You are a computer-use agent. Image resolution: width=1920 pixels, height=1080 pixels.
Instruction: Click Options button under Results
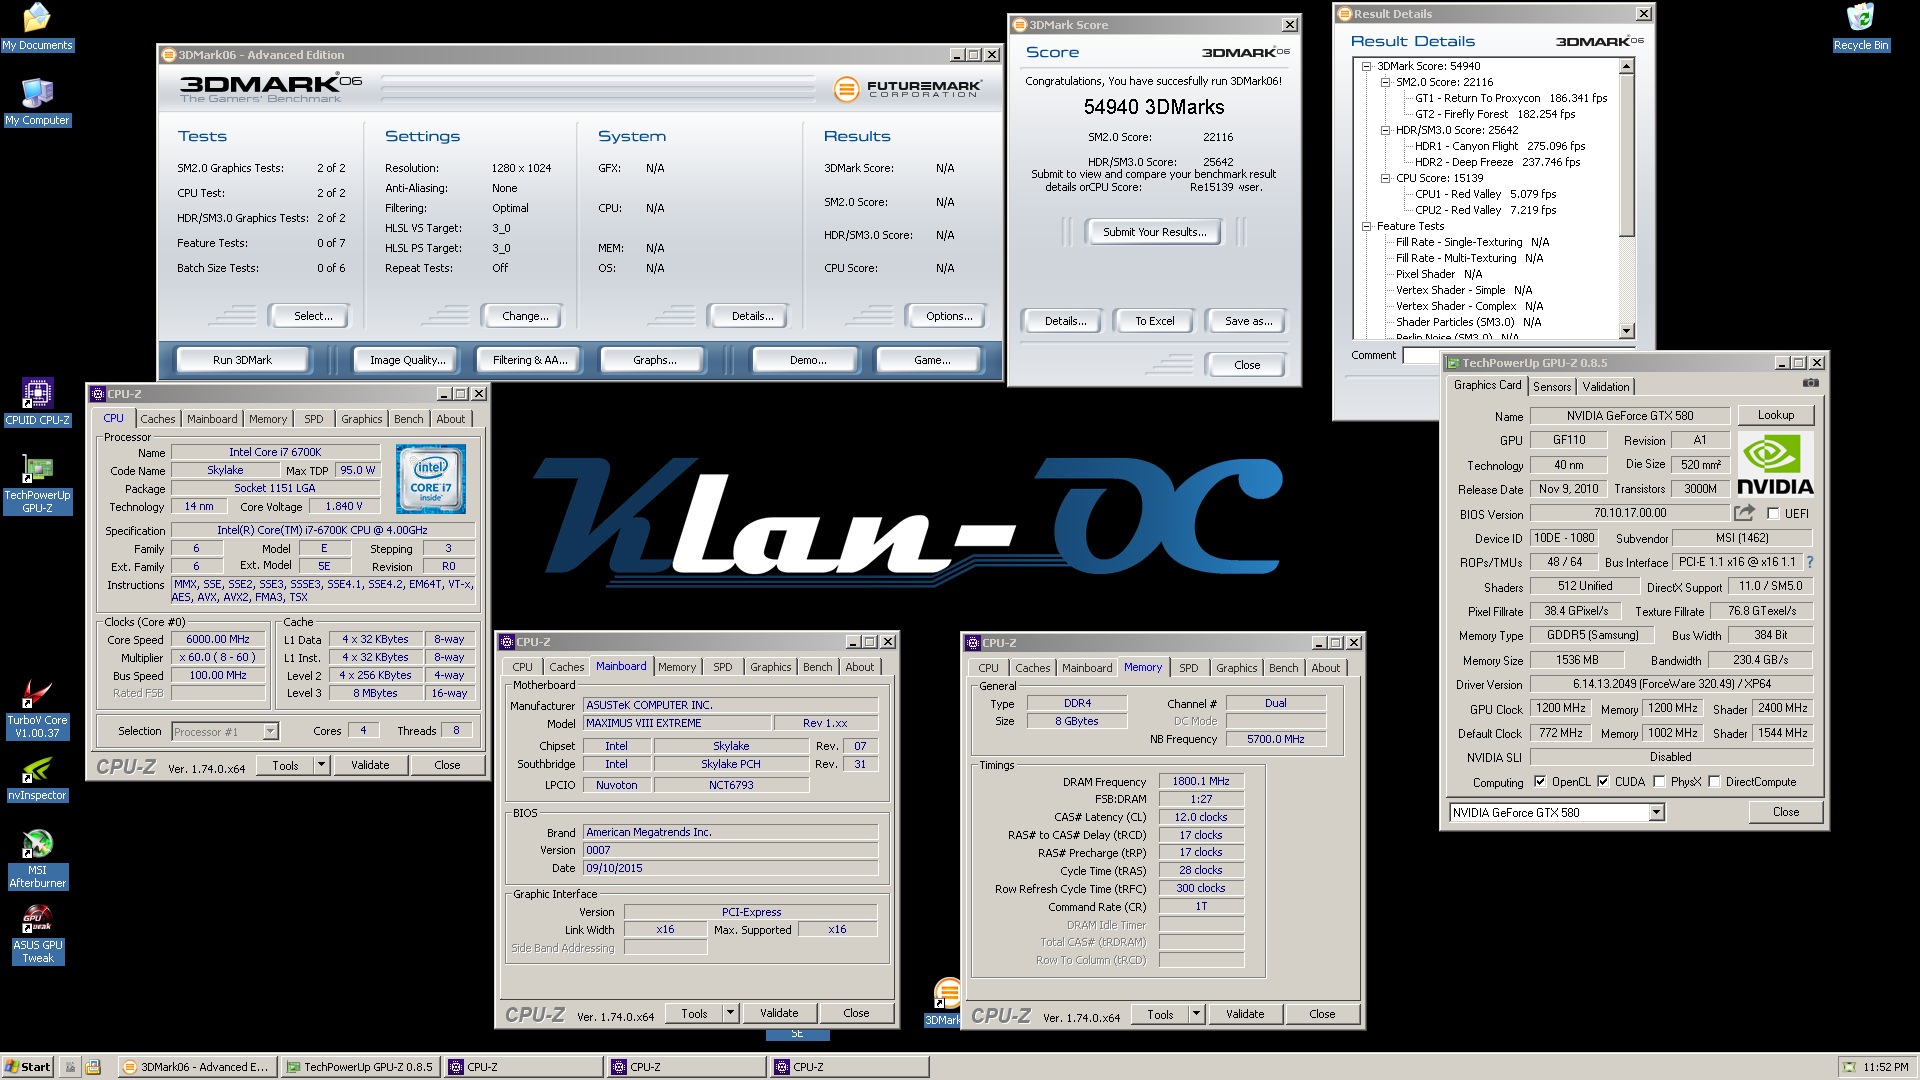[x=948, y=316]
